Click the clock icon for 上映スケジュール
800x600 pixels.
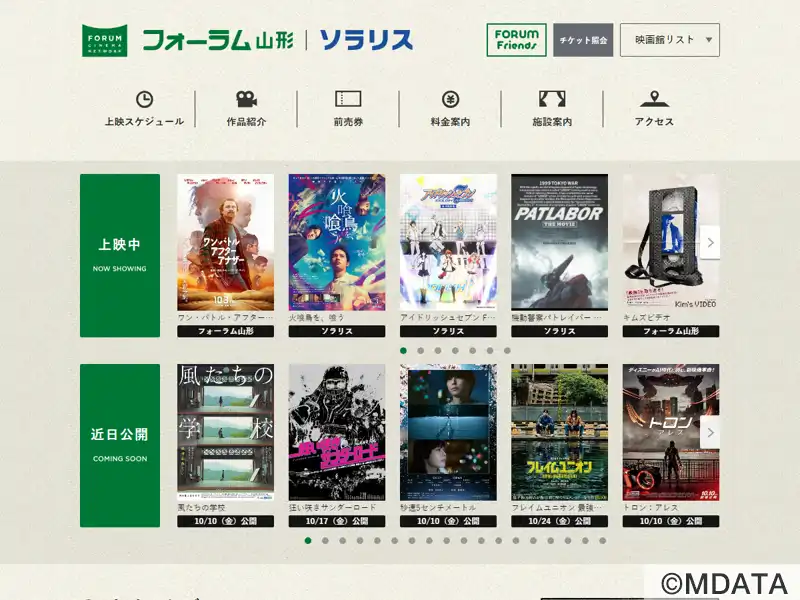pos(144,99)
